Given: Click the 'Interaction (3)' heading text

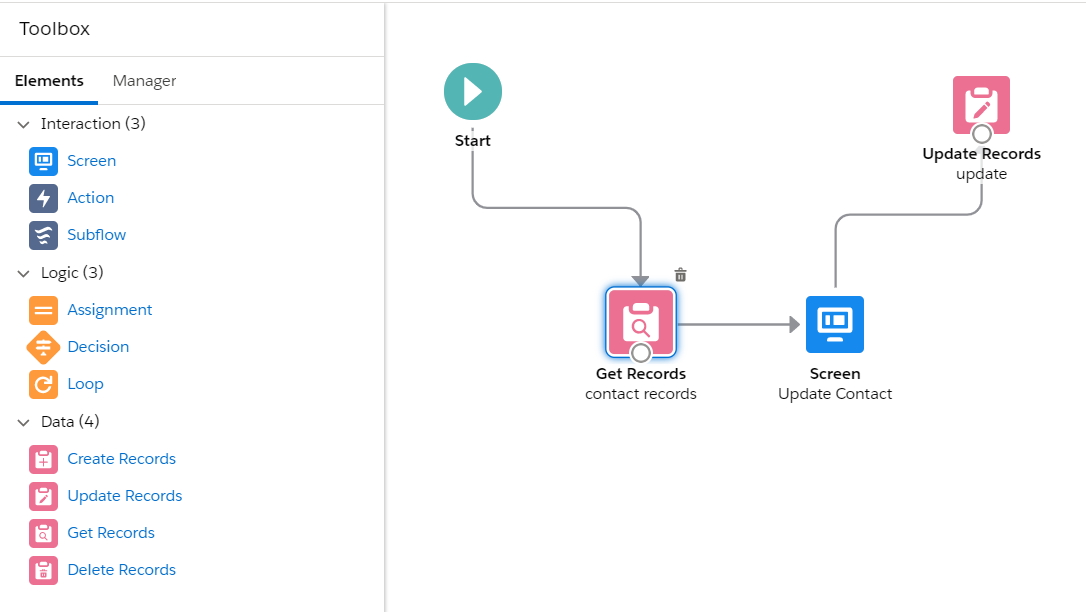Looking at the screenshot, I should pyautogui.click(x=94, y=124).
